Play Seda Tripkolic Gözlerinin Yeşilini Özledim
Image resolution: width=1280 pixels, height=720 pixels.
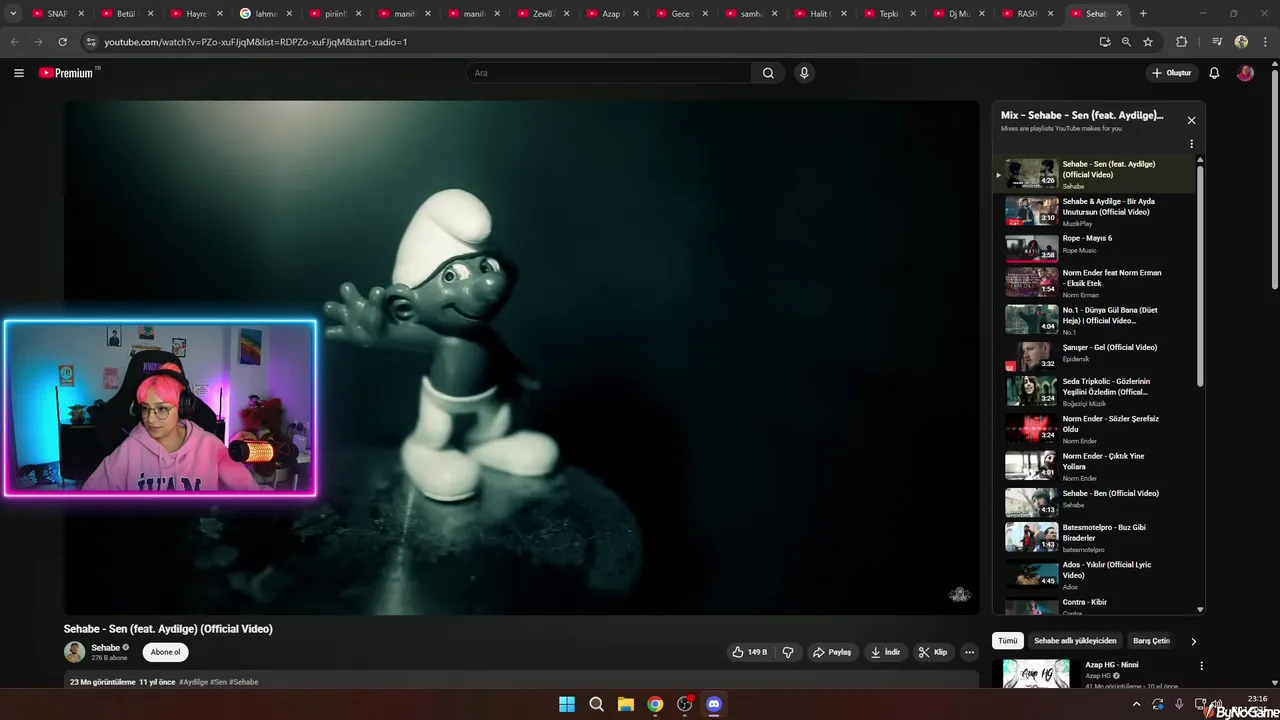(1095, 391)
